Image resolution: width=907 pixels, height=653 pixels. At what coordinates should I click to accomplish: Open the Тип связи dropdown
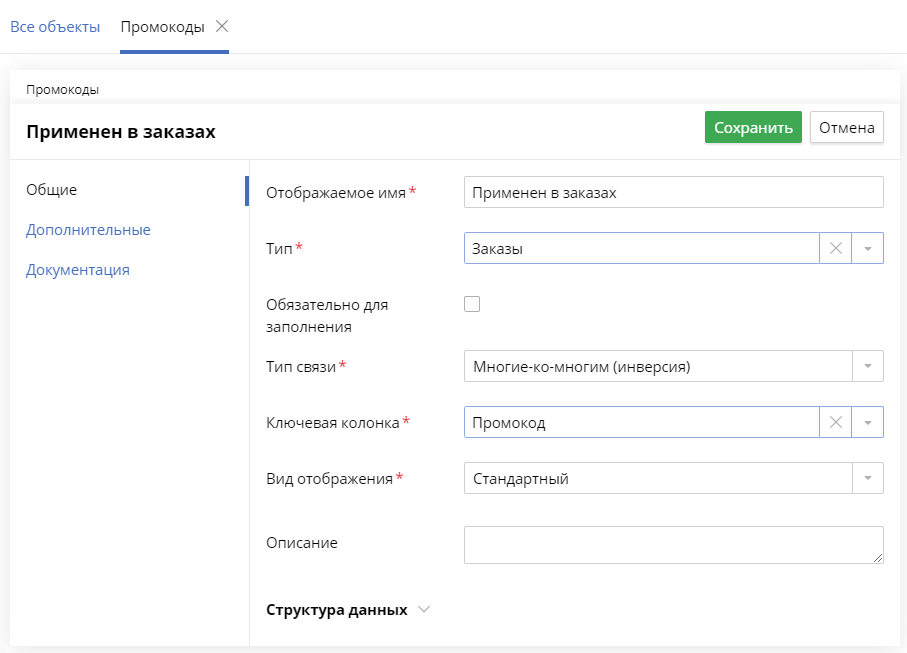point(869,365)
